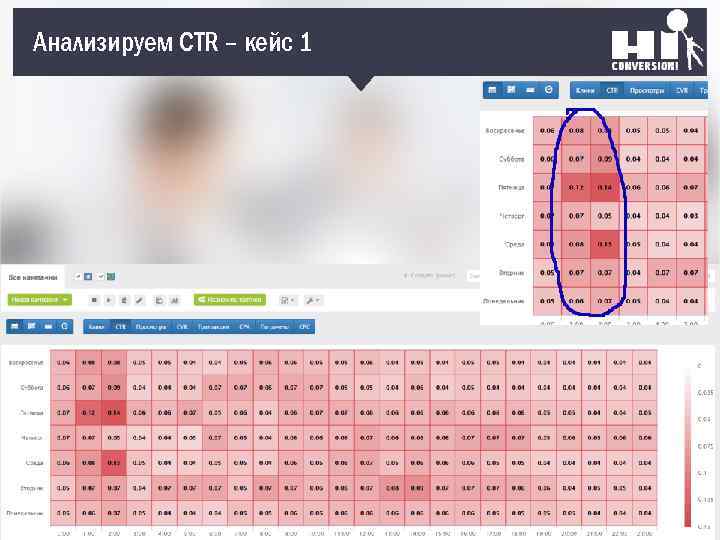This screenshot has width=720, height=540.
Task: Switch to Транзакции tab in lower metric bar
Action: [214, 327]
